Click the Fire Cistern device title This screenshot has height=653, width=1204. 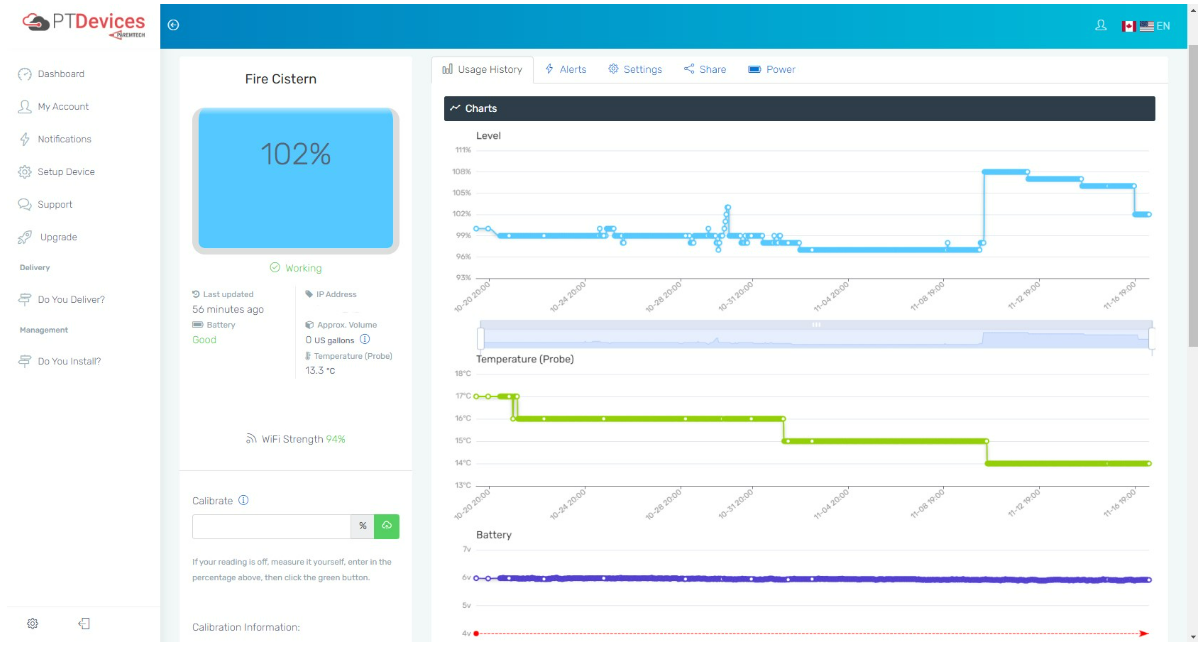point(281,79)
